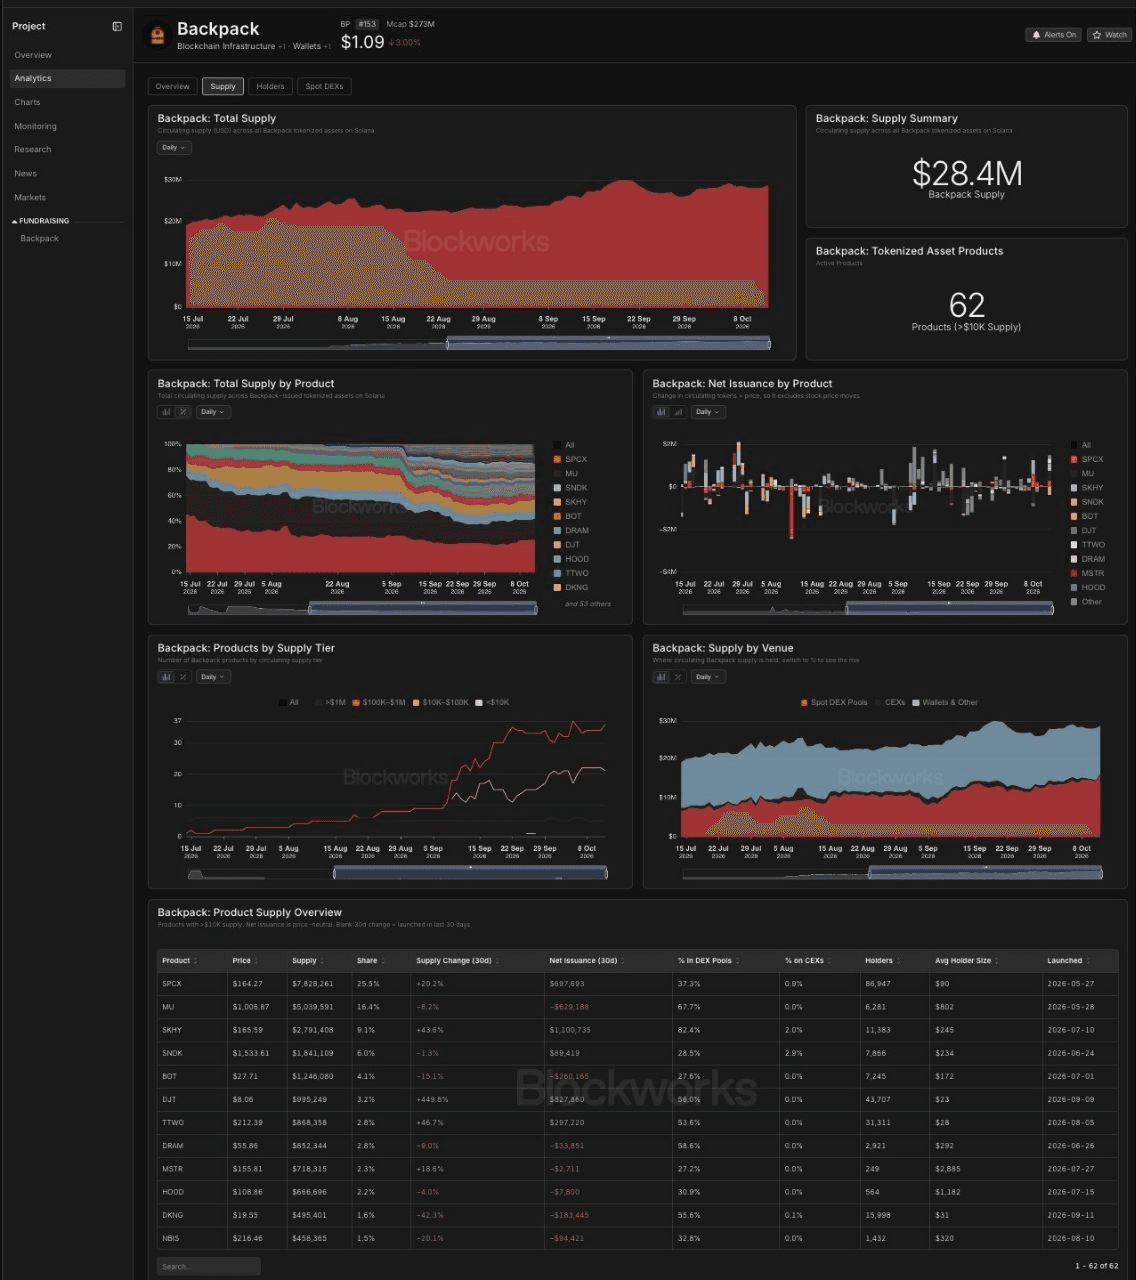
Task: Click the Blockchain Infrastructure category tag
Action: (226, 46)
